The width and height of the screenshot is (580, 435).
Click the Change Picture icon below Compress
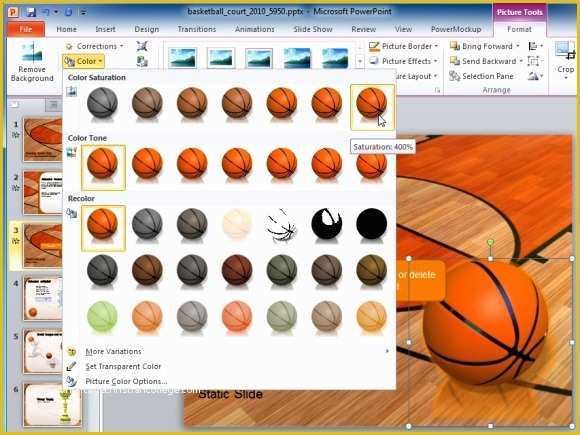142,61
